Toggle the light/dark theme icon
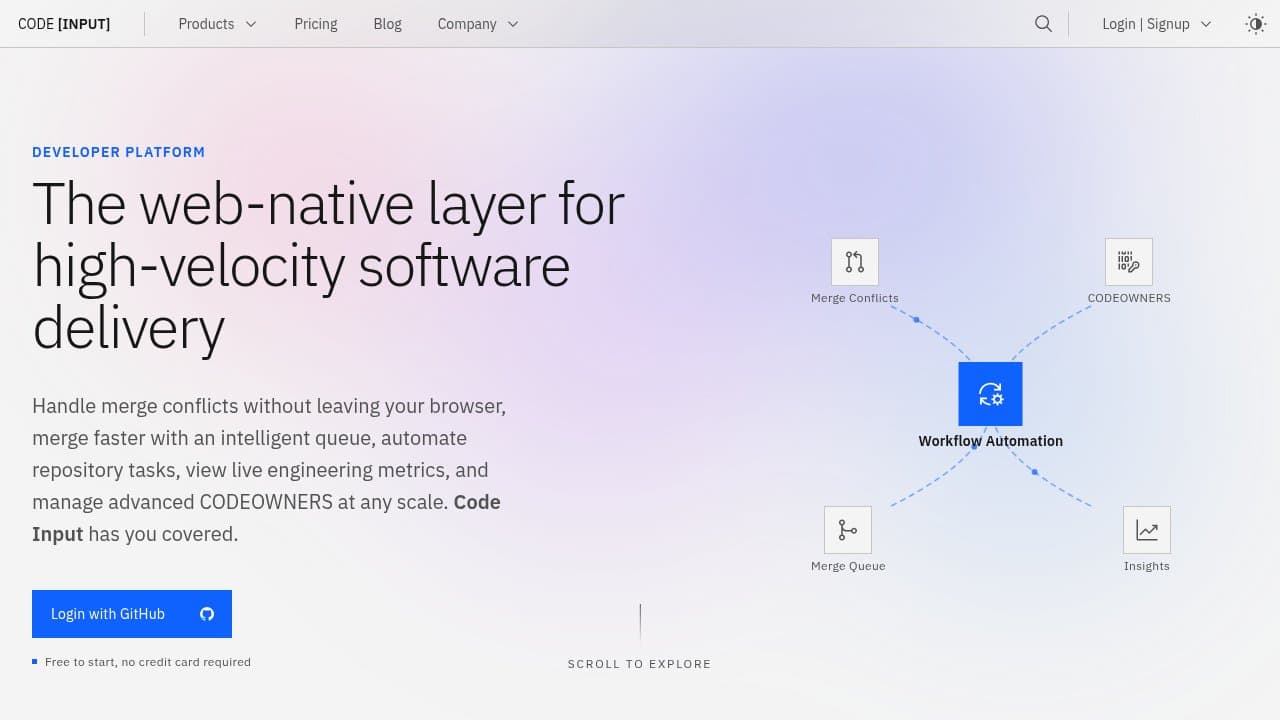This screenshot has width=1280, height=720. pos(1256,24)
